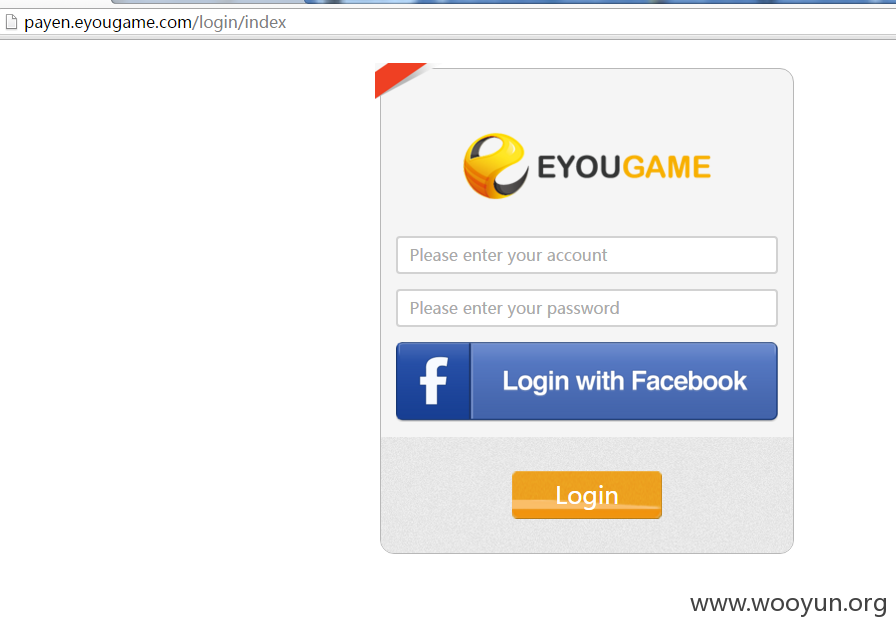Screen dimensions: 896x632
Task: Click the Eyougame yellow swirl logo
Action: [x=495, y=166]
